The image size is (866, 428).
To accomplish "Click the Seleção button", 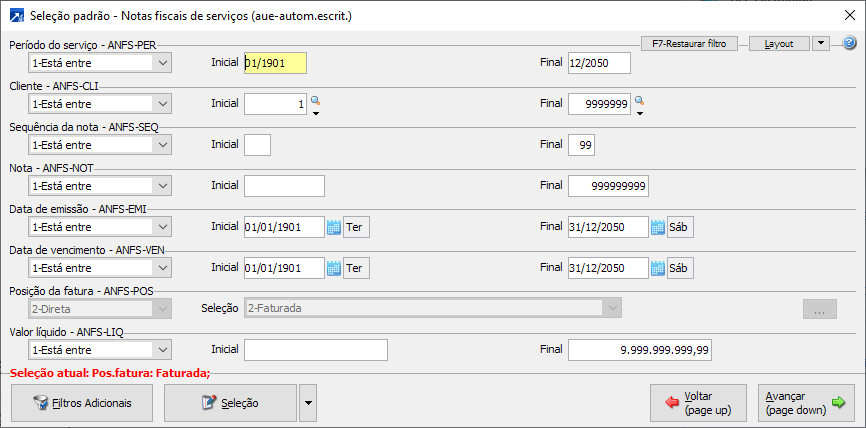I will click(230, 403).
